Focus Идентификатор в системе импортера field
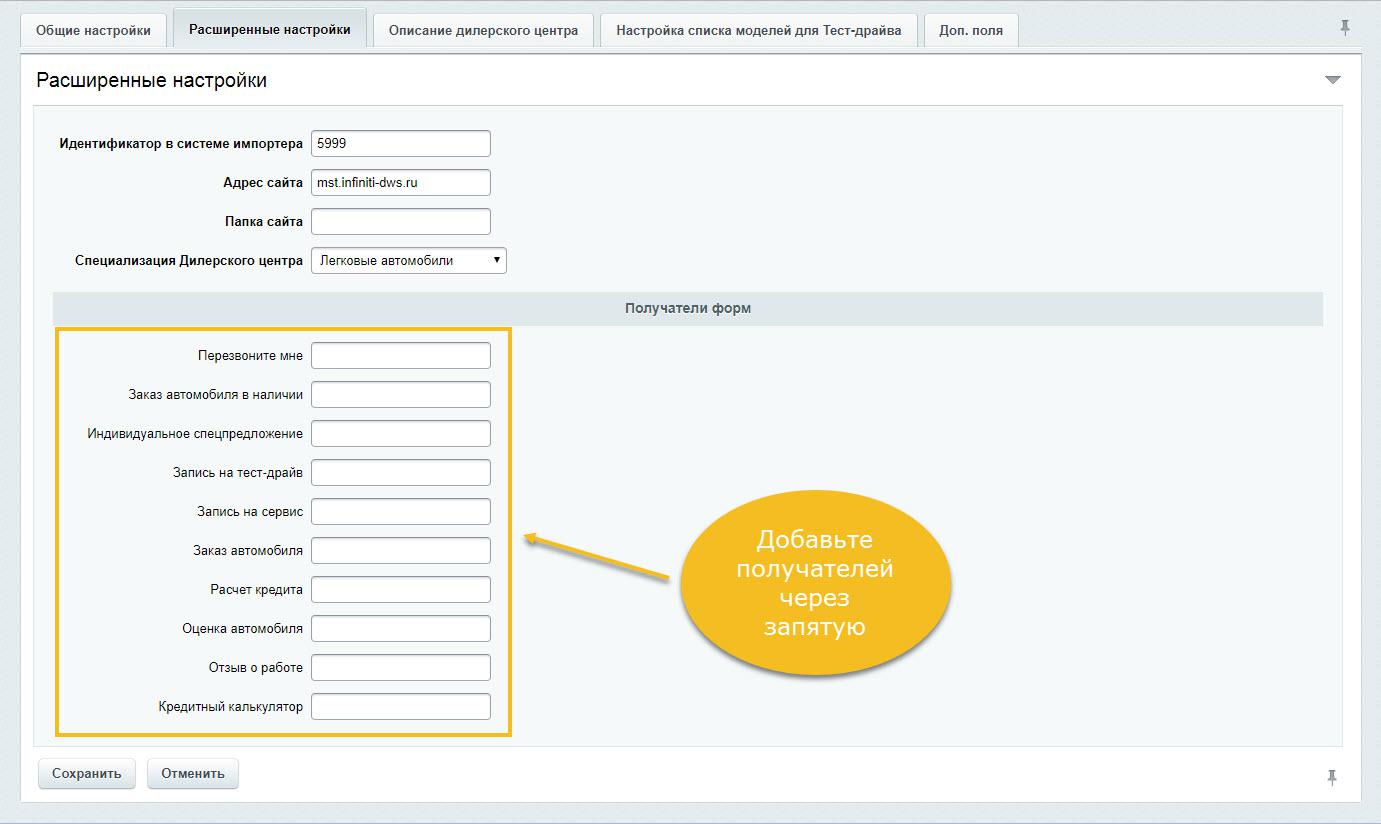This screenshot has height=824, width=1381. [401, 143]
